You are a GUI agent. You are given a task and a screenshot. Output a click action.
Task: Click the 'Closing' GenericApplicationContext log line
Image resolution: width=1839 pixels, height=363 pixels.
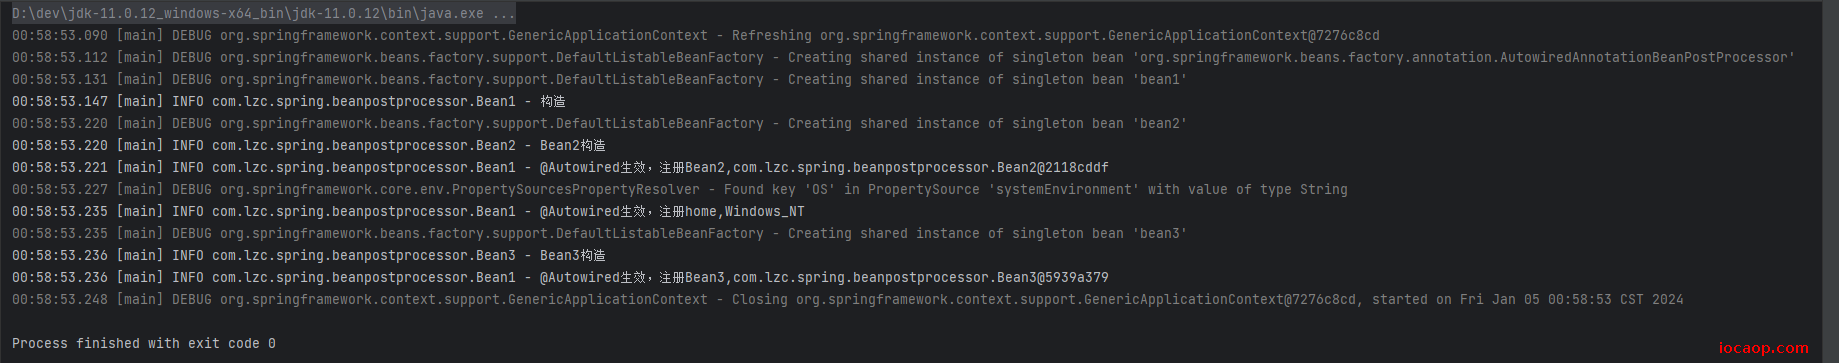pos(848,299)
